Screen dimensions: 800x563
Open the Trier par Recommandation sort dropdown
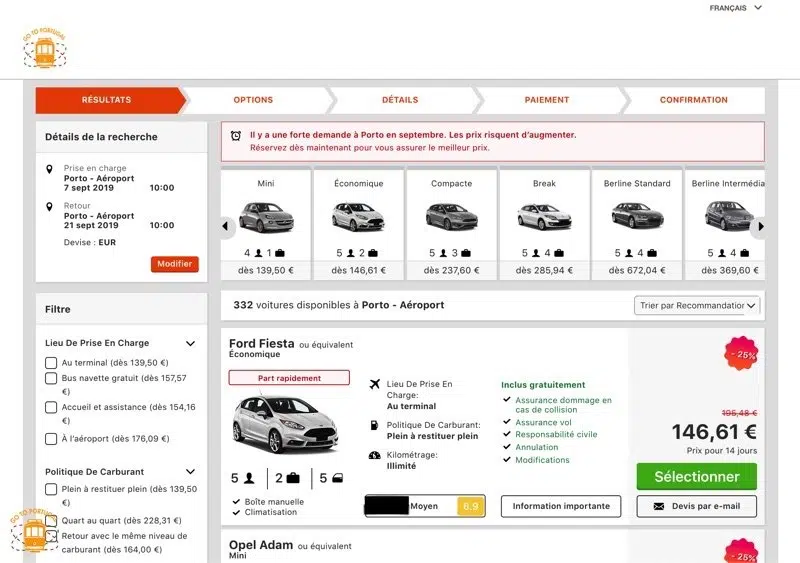coord(697,305)
